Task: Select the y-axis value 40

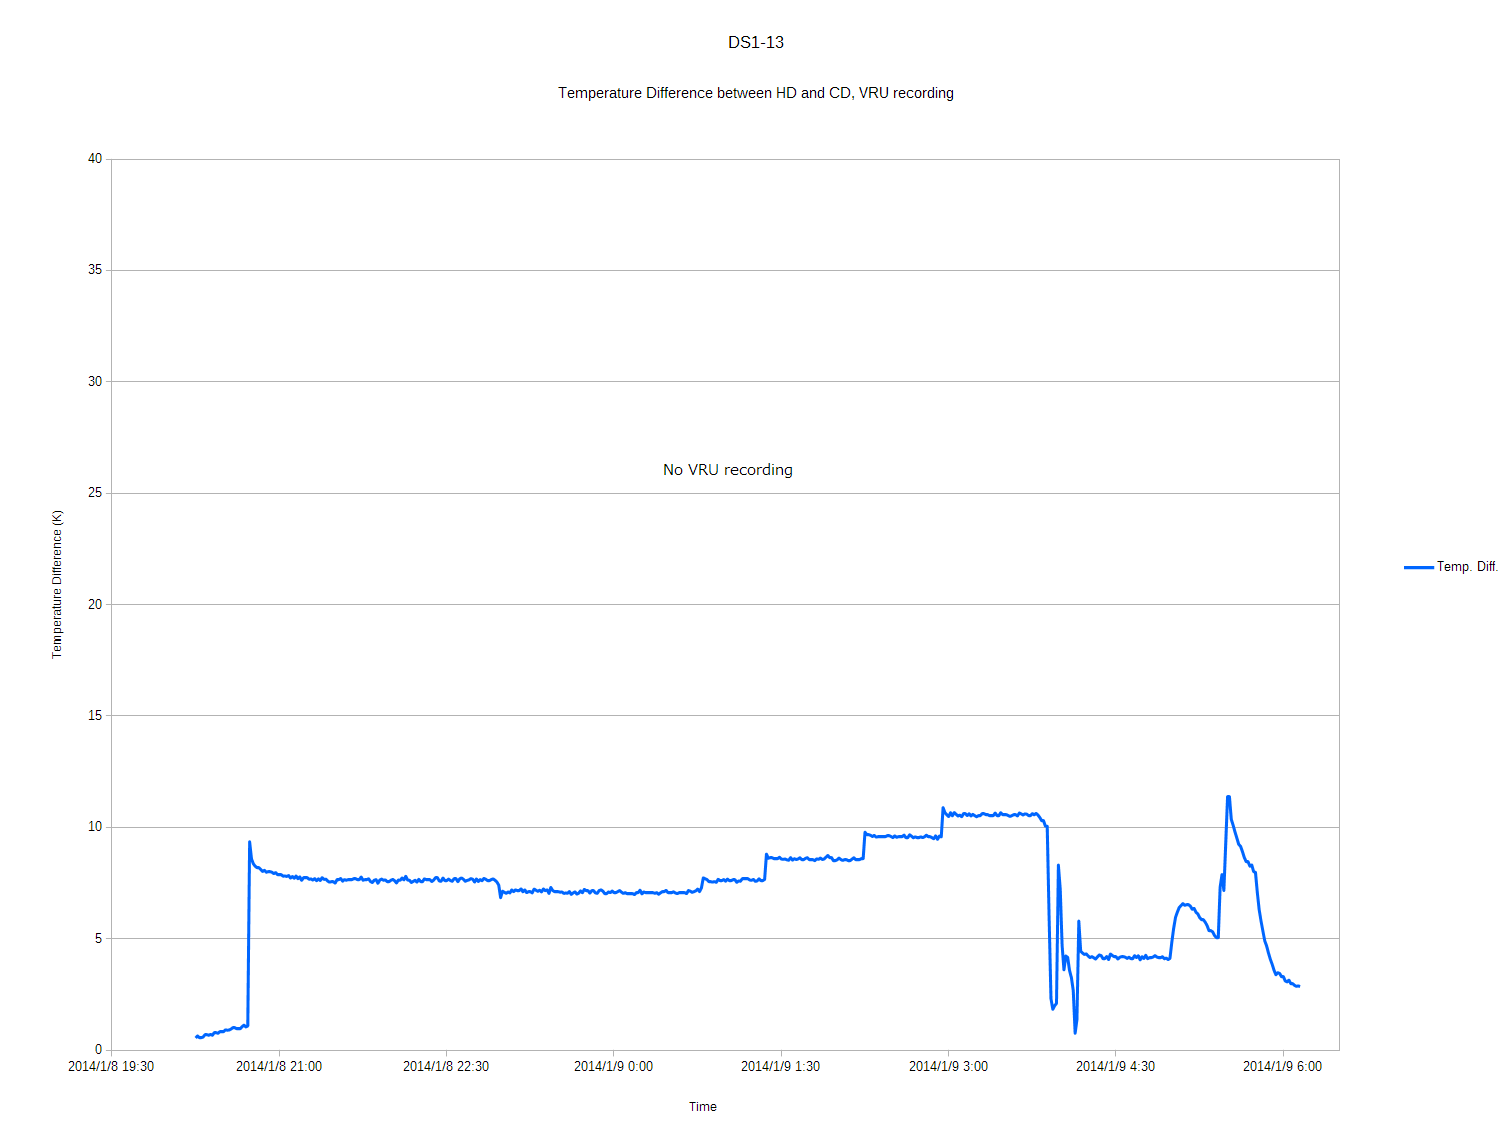Action: pyautogui.click(x=95, y=159)
